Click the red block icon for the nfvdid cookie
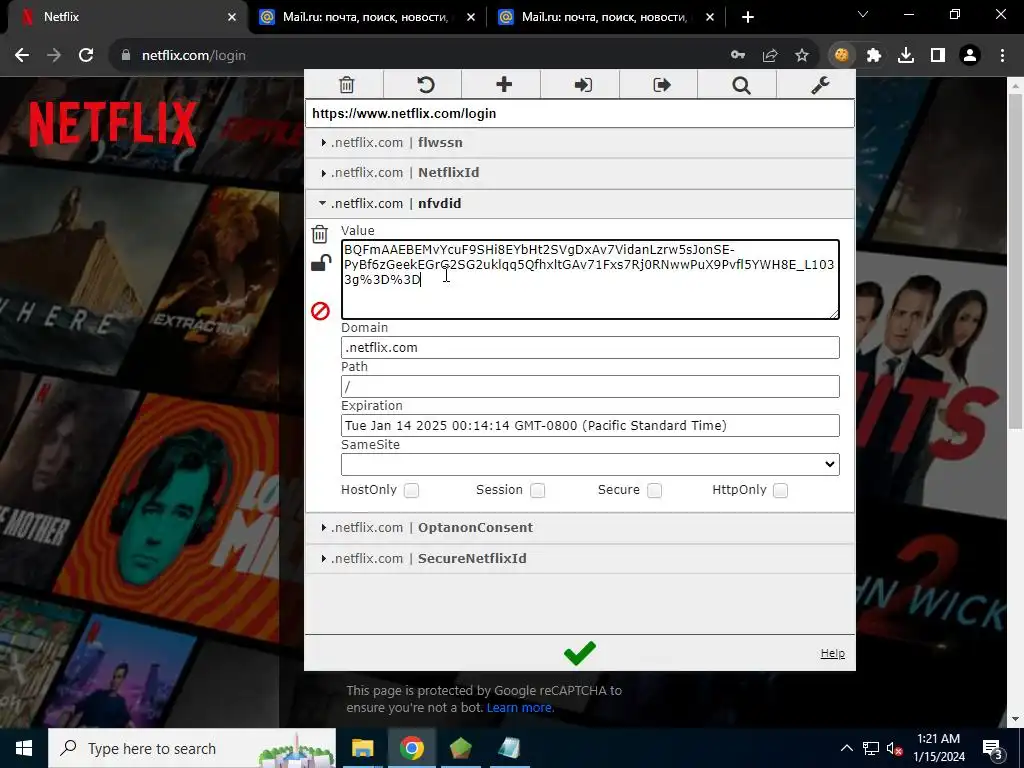The width and height of the screenshot is (1024, 768). pyautogui.click(x=320, y=311)
